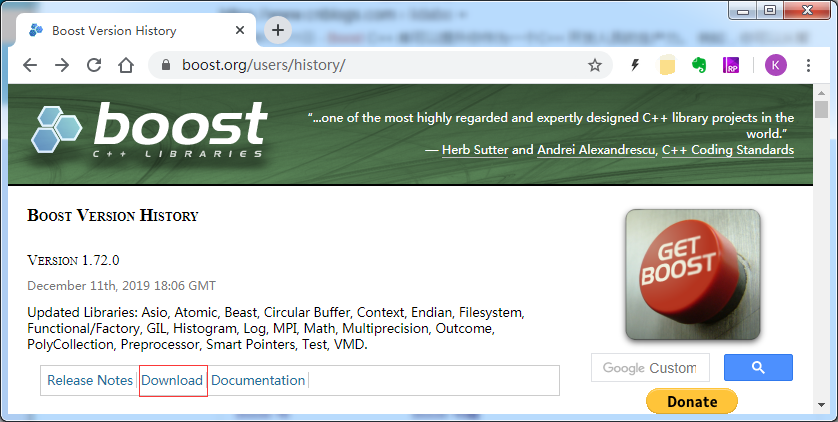Click the Boost Version History heading
This screenshot has height=422, width=838.
click(x=113, y=215)
